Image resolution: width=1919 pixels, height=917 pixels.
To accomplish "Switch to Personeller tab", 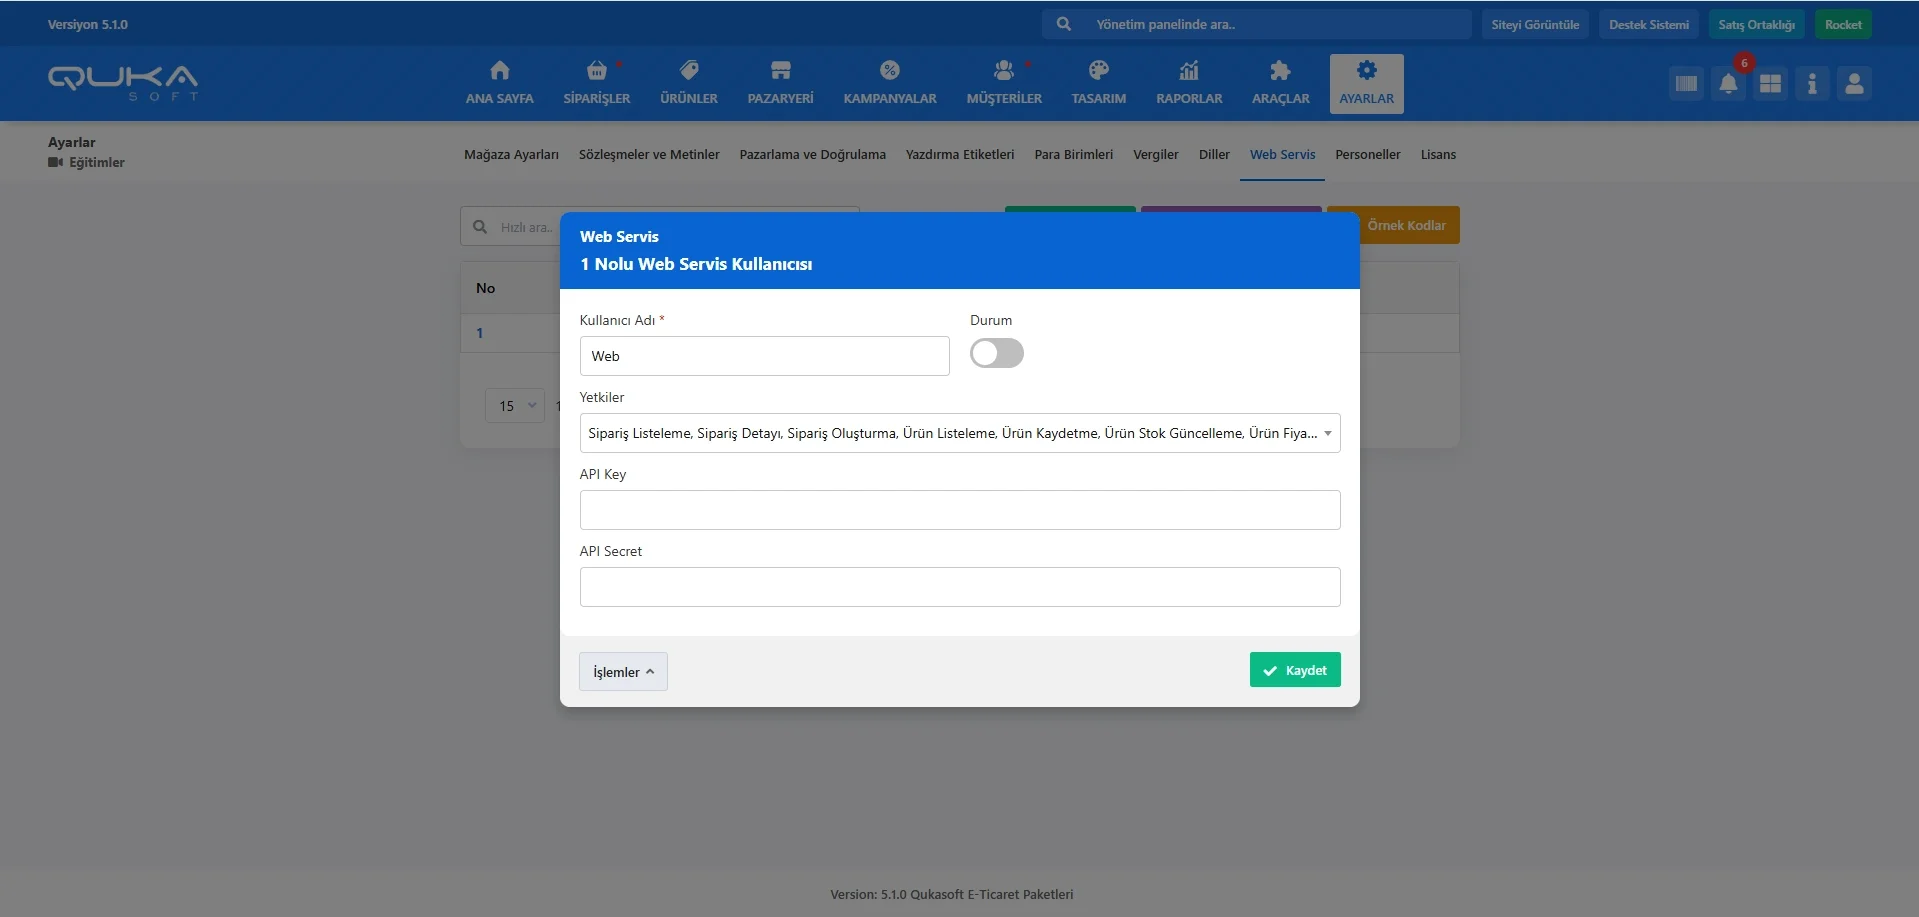I will tap(1367, 155).
